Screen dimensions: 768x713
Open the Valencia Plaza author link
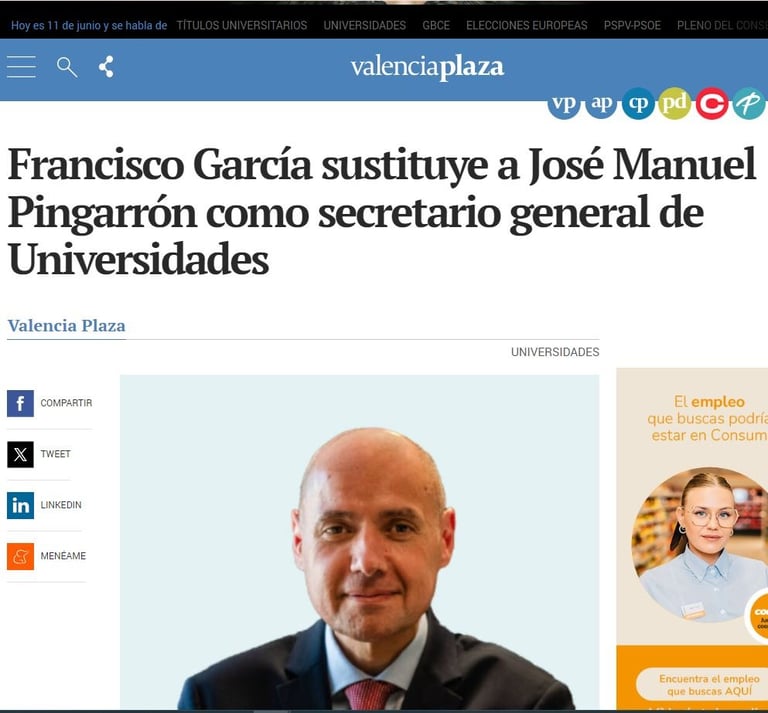(67, 326)
